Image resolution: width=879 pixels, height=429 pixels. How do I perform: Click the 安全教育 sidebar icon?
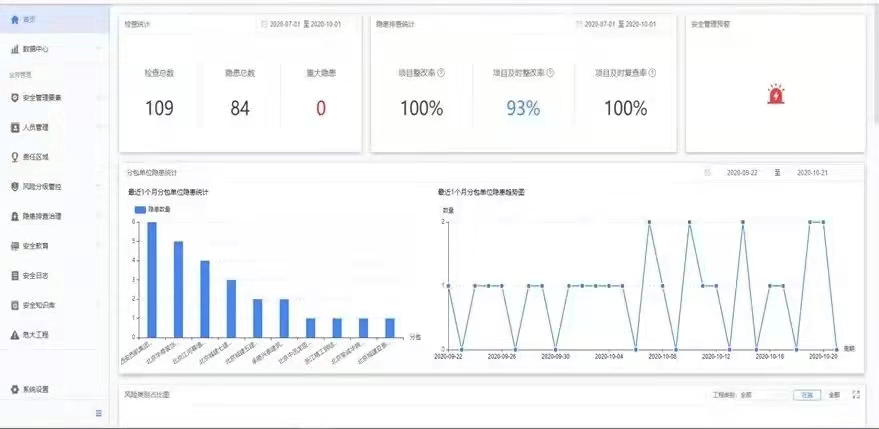(15, 246)
